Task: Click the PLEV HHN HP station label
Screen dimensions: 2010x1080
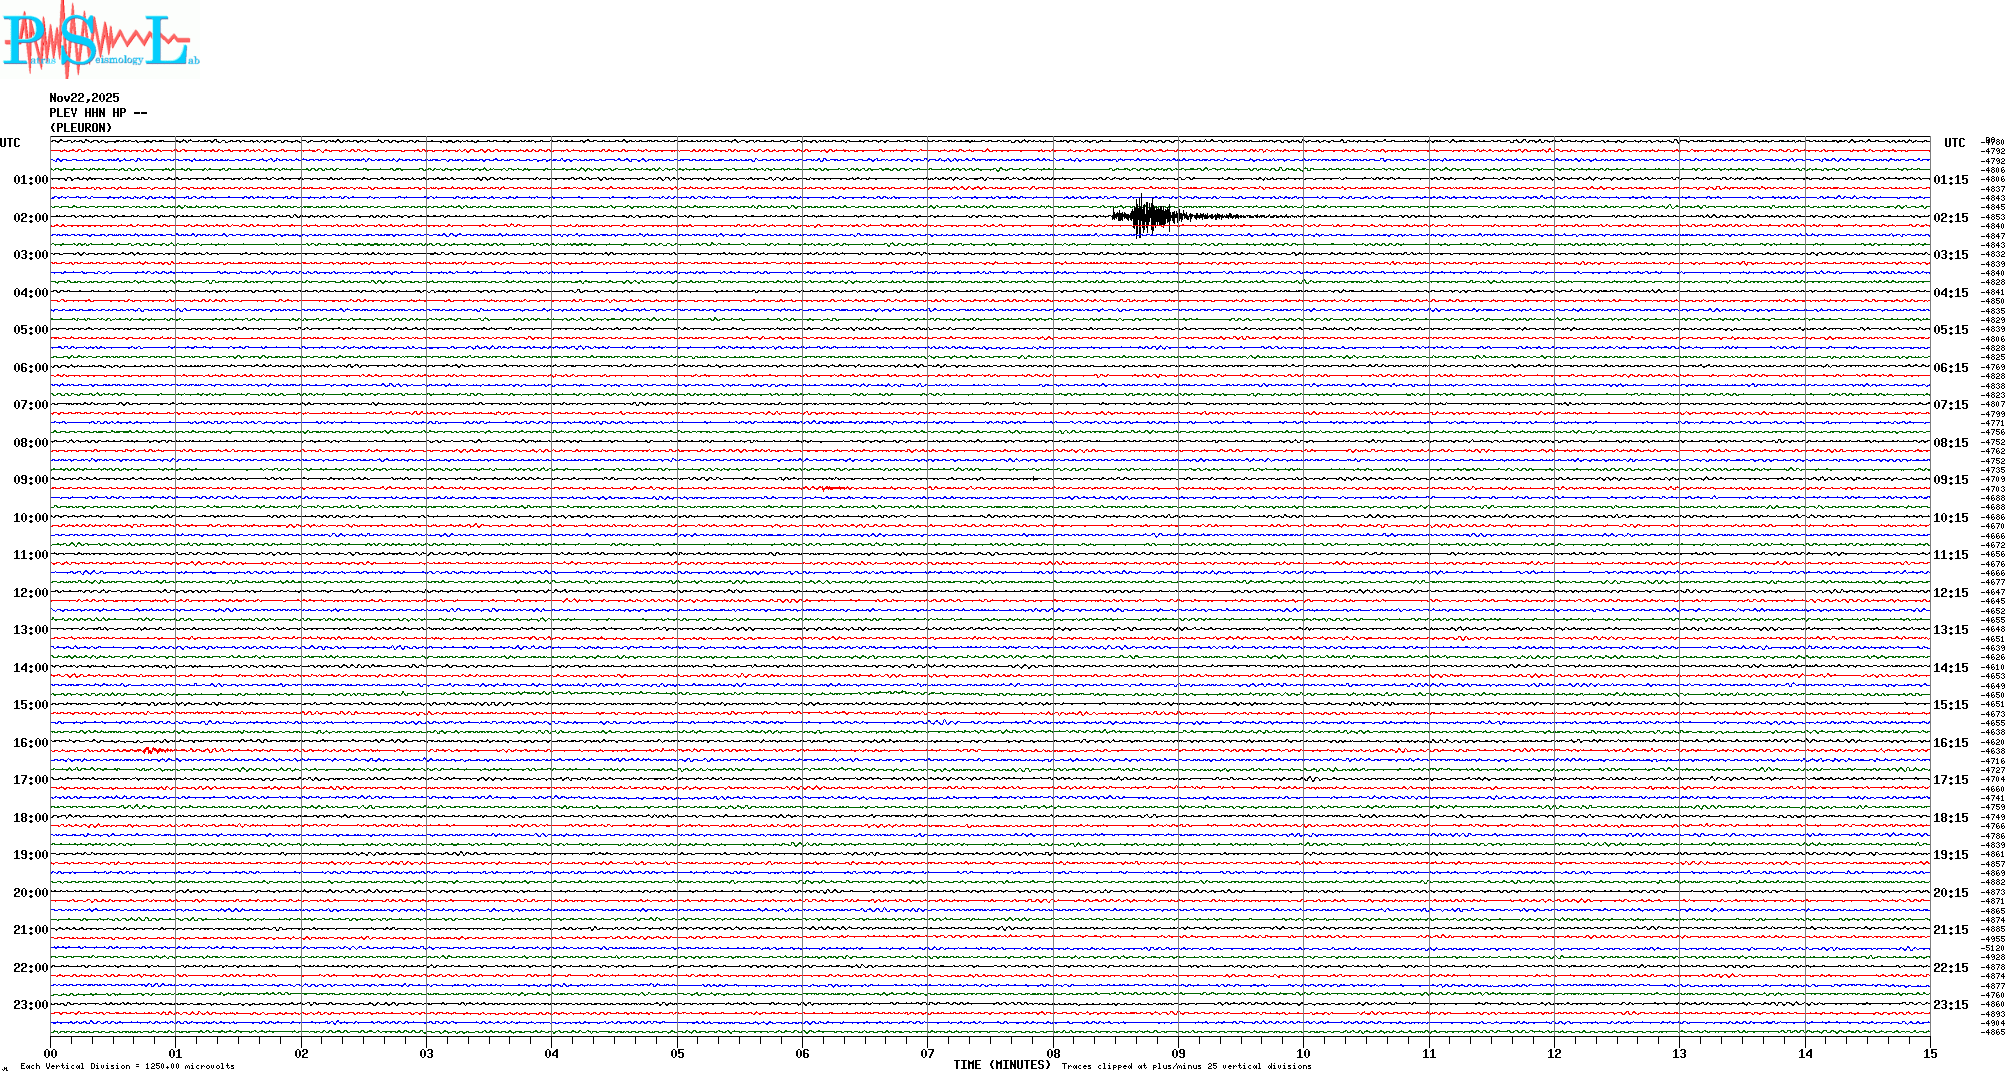Action: click(x=97, y=113)
